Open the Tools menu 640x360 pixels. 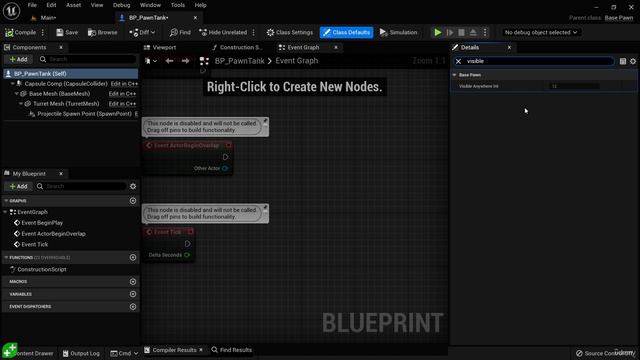(x=178, y=5)
